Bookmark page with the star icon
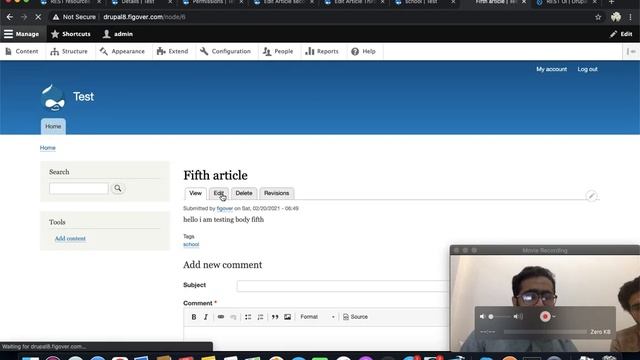 pyautogui.click(x=598, y=17)
